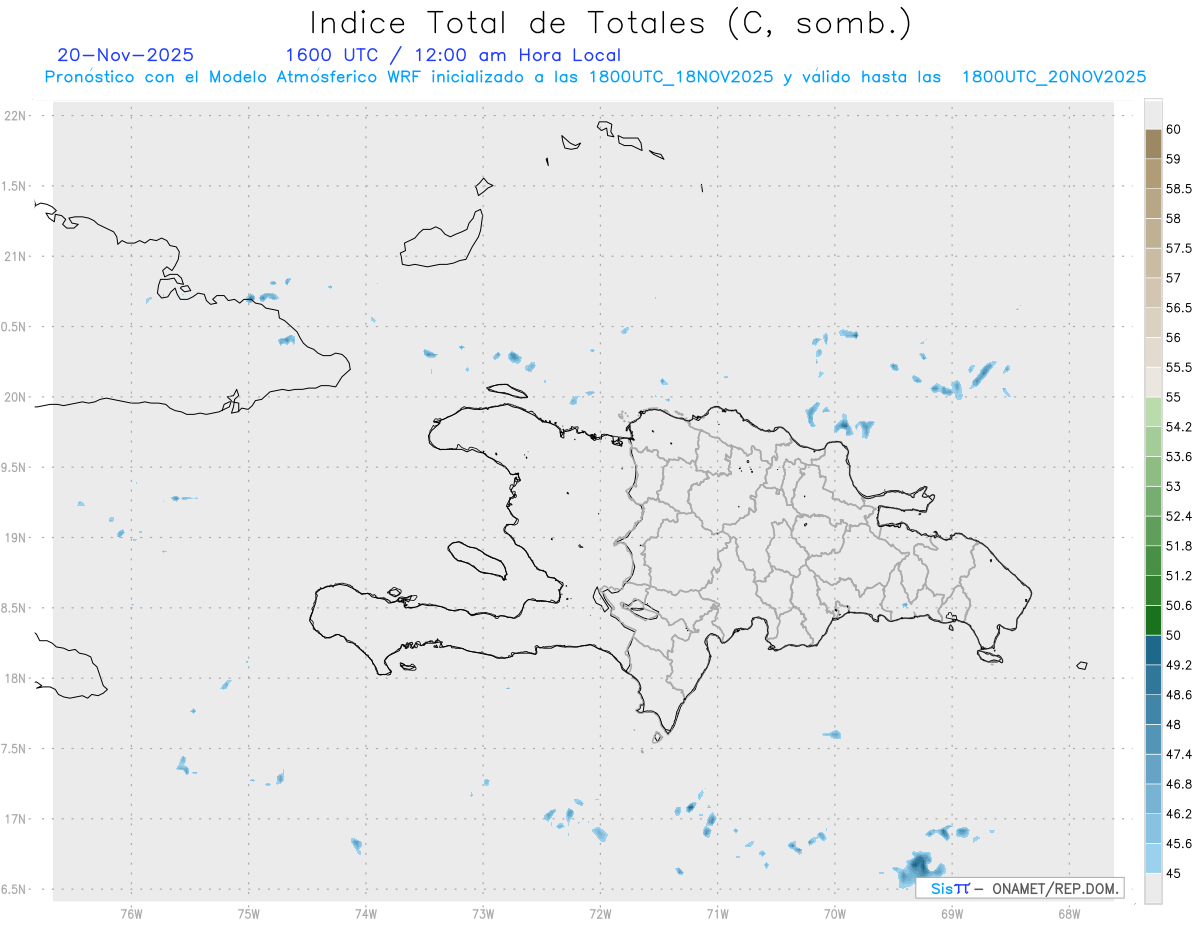
Task: Click the colorbar value "46.2"
Action: tap(1178, 814)
